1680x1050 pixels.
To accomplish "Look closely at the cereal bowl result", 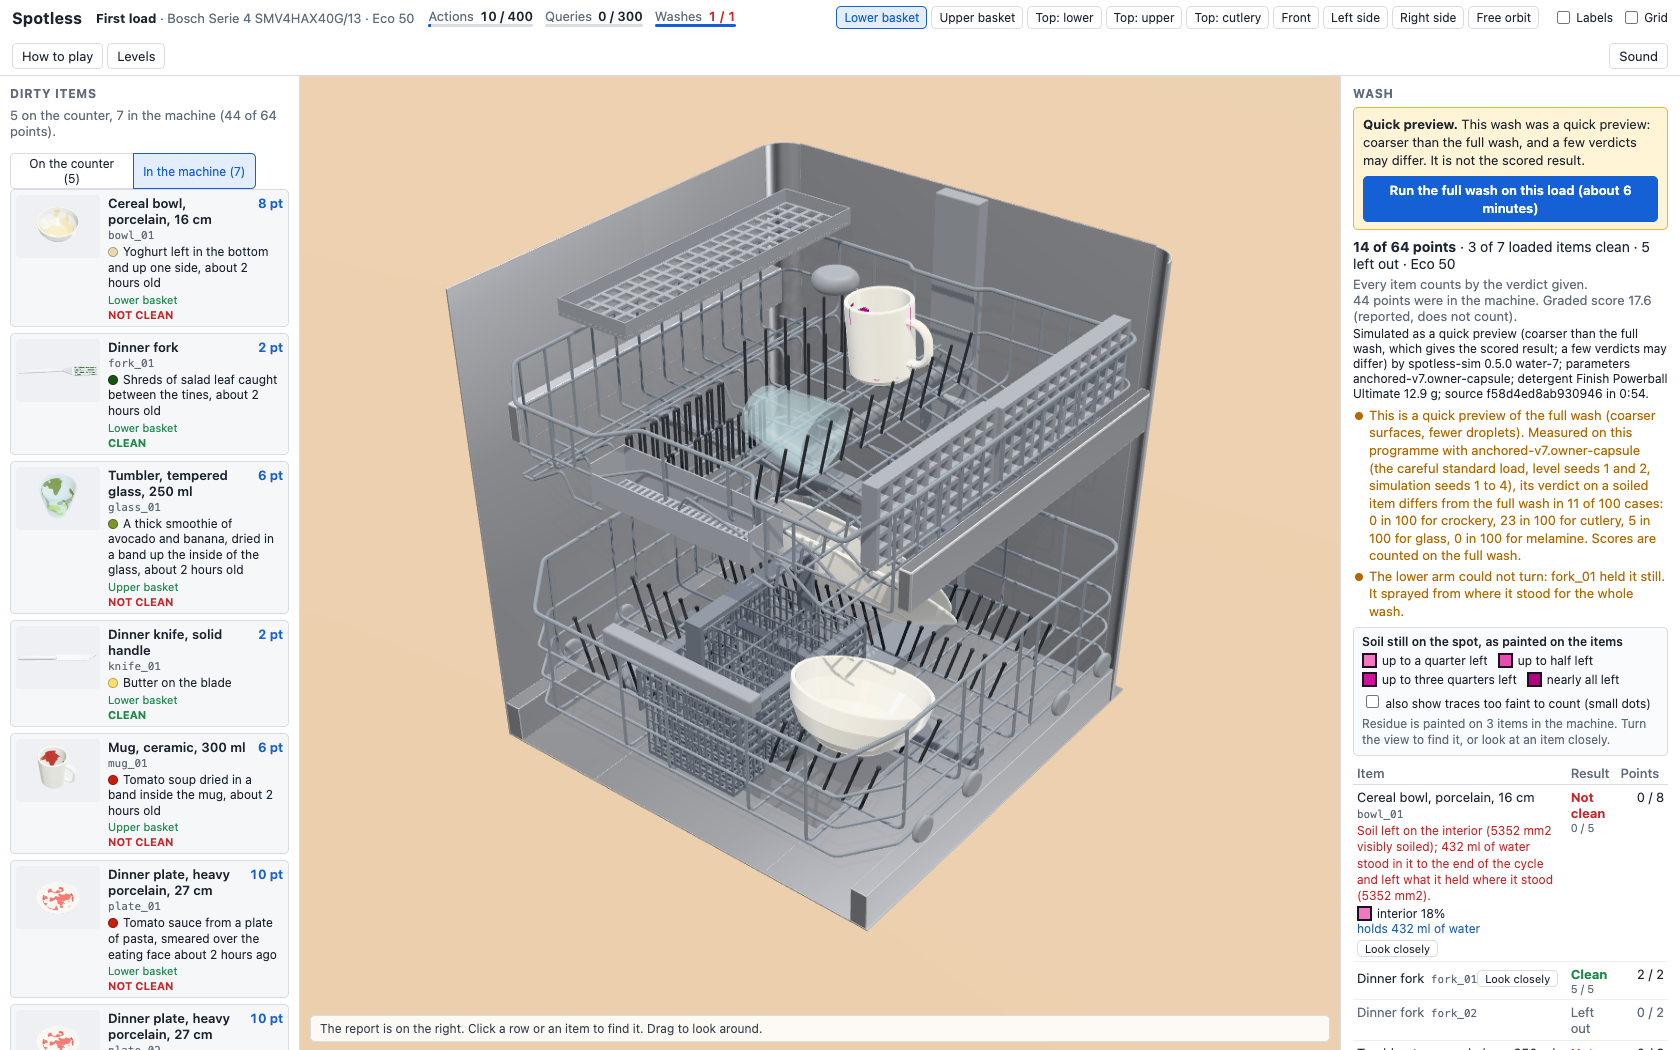I will (x=1397, y=949).
